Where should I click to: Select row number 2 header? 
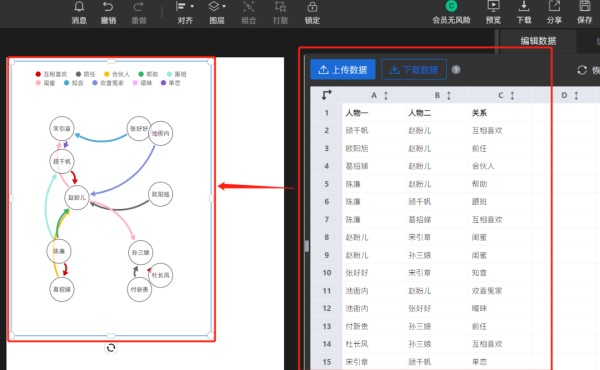[326, 130]
